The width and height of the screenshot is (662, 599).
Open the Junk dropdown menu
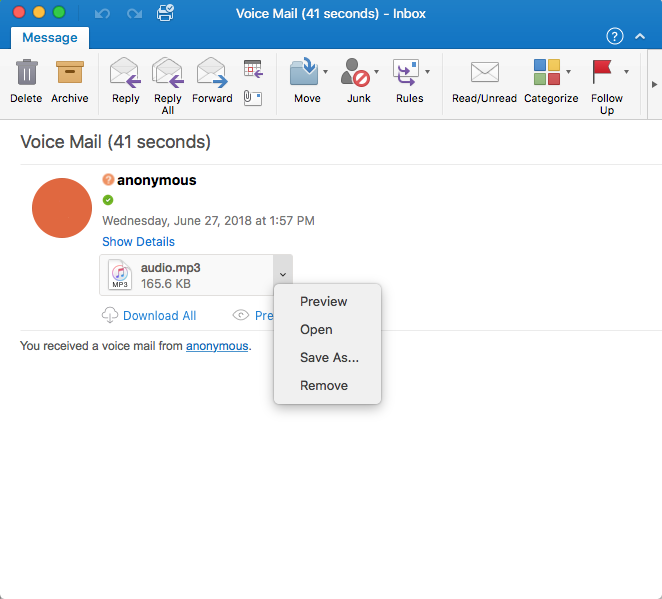coord(376,72)
